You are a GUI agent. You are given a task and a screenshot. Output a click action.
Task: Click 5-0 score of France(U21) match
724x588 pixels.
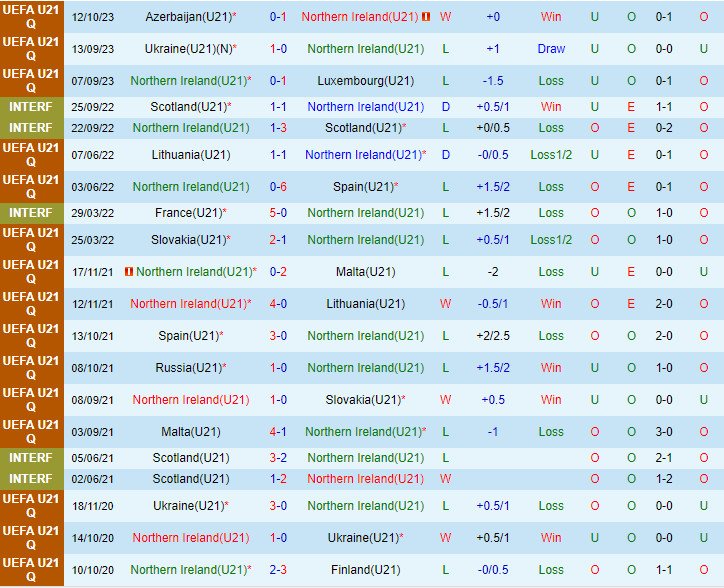(x=278, y=213)
